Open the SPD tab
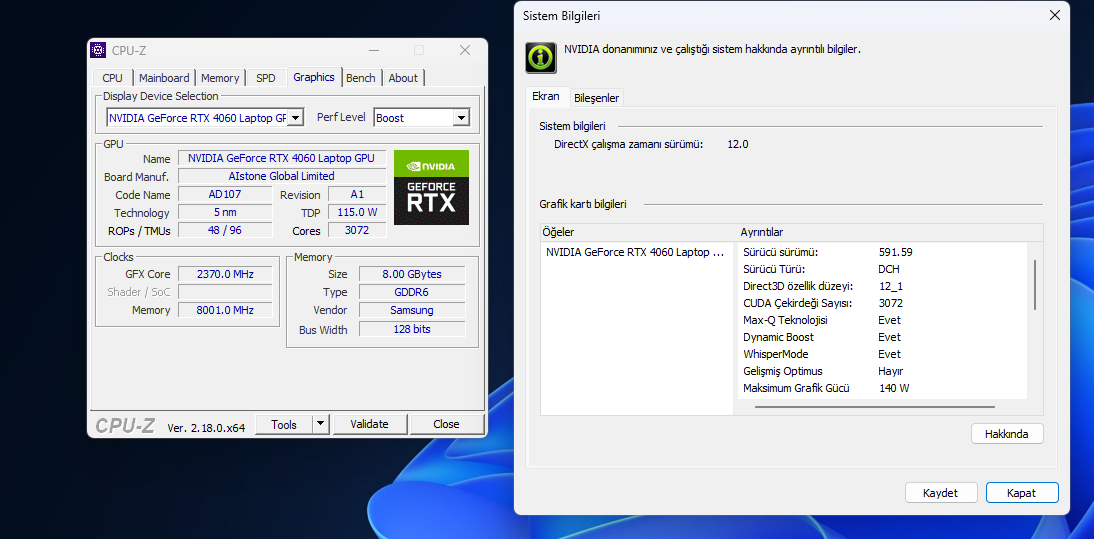This screenshot has width=1094, height=539. point(265,78)
